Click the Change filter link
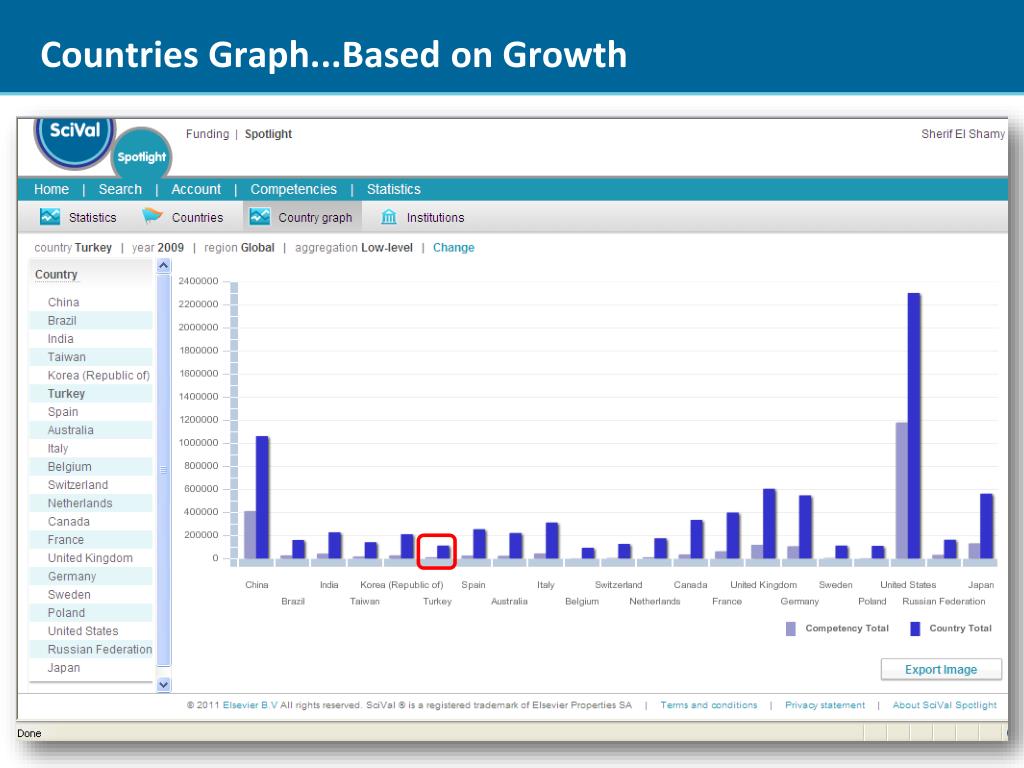The height and width of the screenshot is (768, 1024). coord(454,248)
